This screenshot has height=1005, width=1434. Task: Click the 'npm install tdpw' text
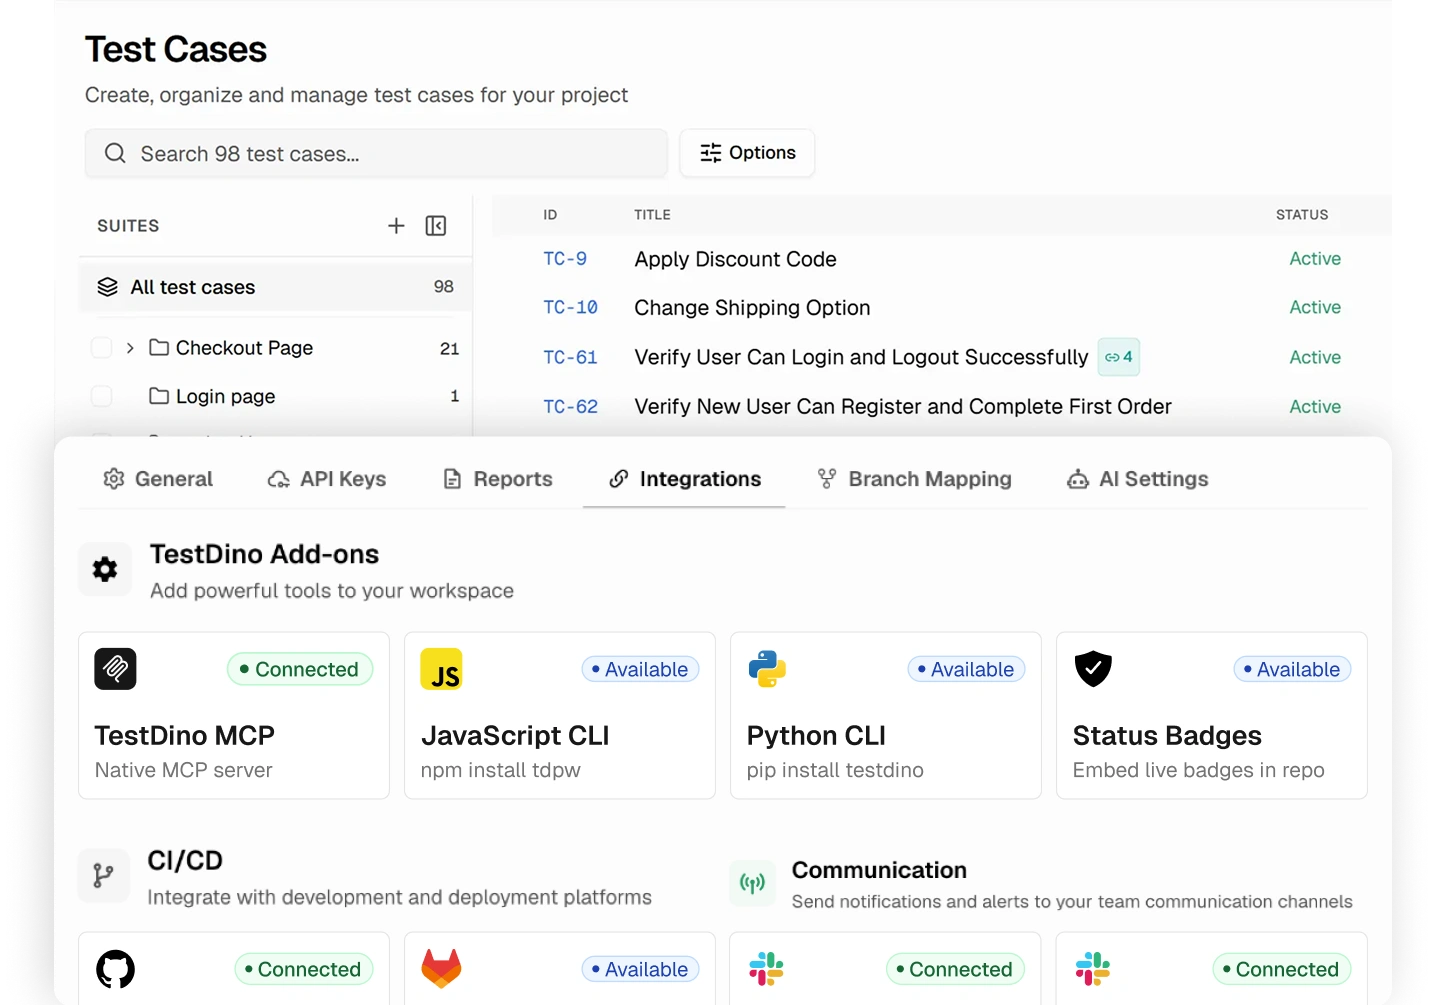500,770
